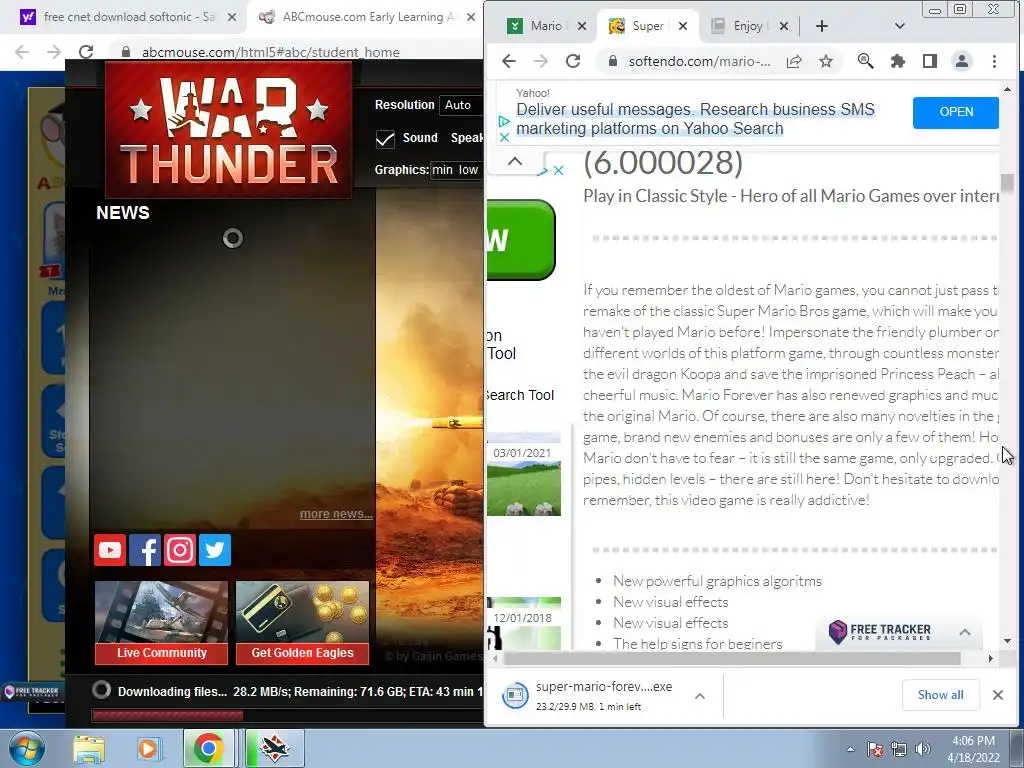Open the volume speaker icon in system tray
The width and height of the screenshot is (1024, 768).
point(922,749)
